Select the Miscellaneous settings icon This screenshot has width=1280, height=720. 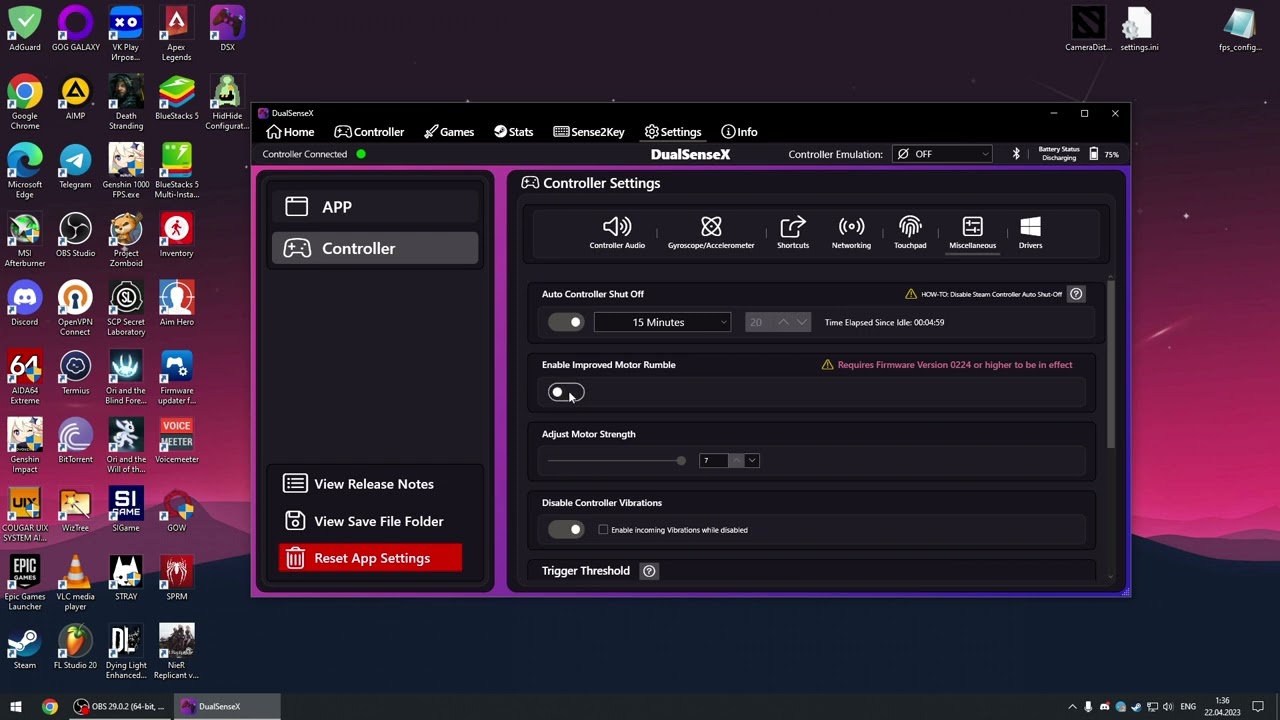click(x=972, y=232)
